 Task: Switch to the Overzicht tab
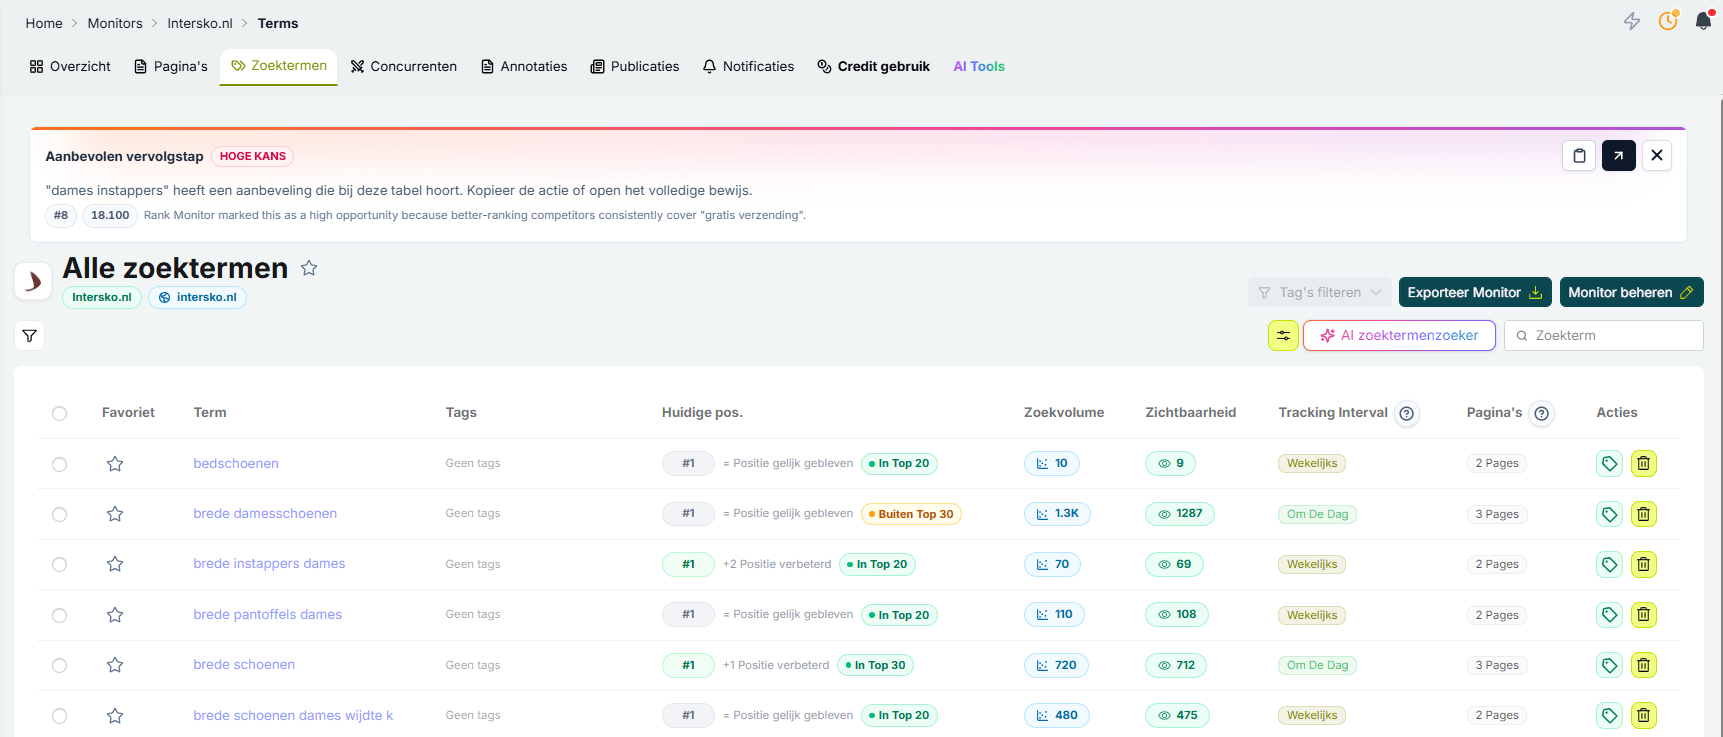click(x=70, y=66)
